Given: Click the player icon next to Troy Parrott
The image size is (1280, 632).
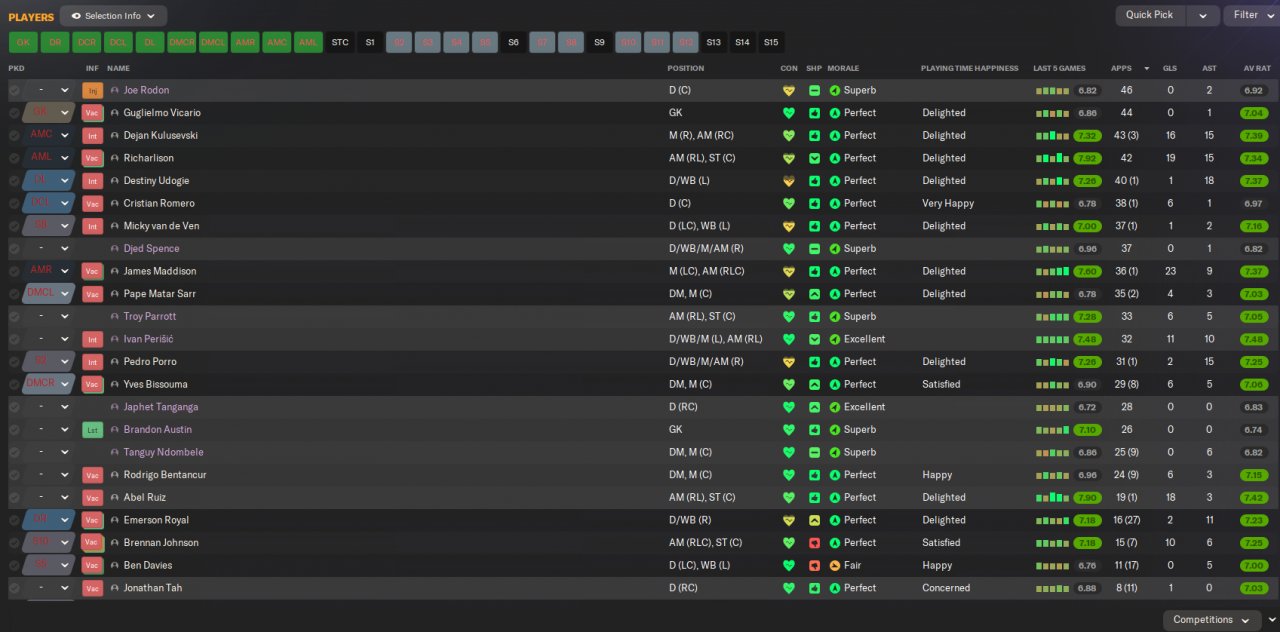Looking at the screenshot, I should (x=115, y=316).
